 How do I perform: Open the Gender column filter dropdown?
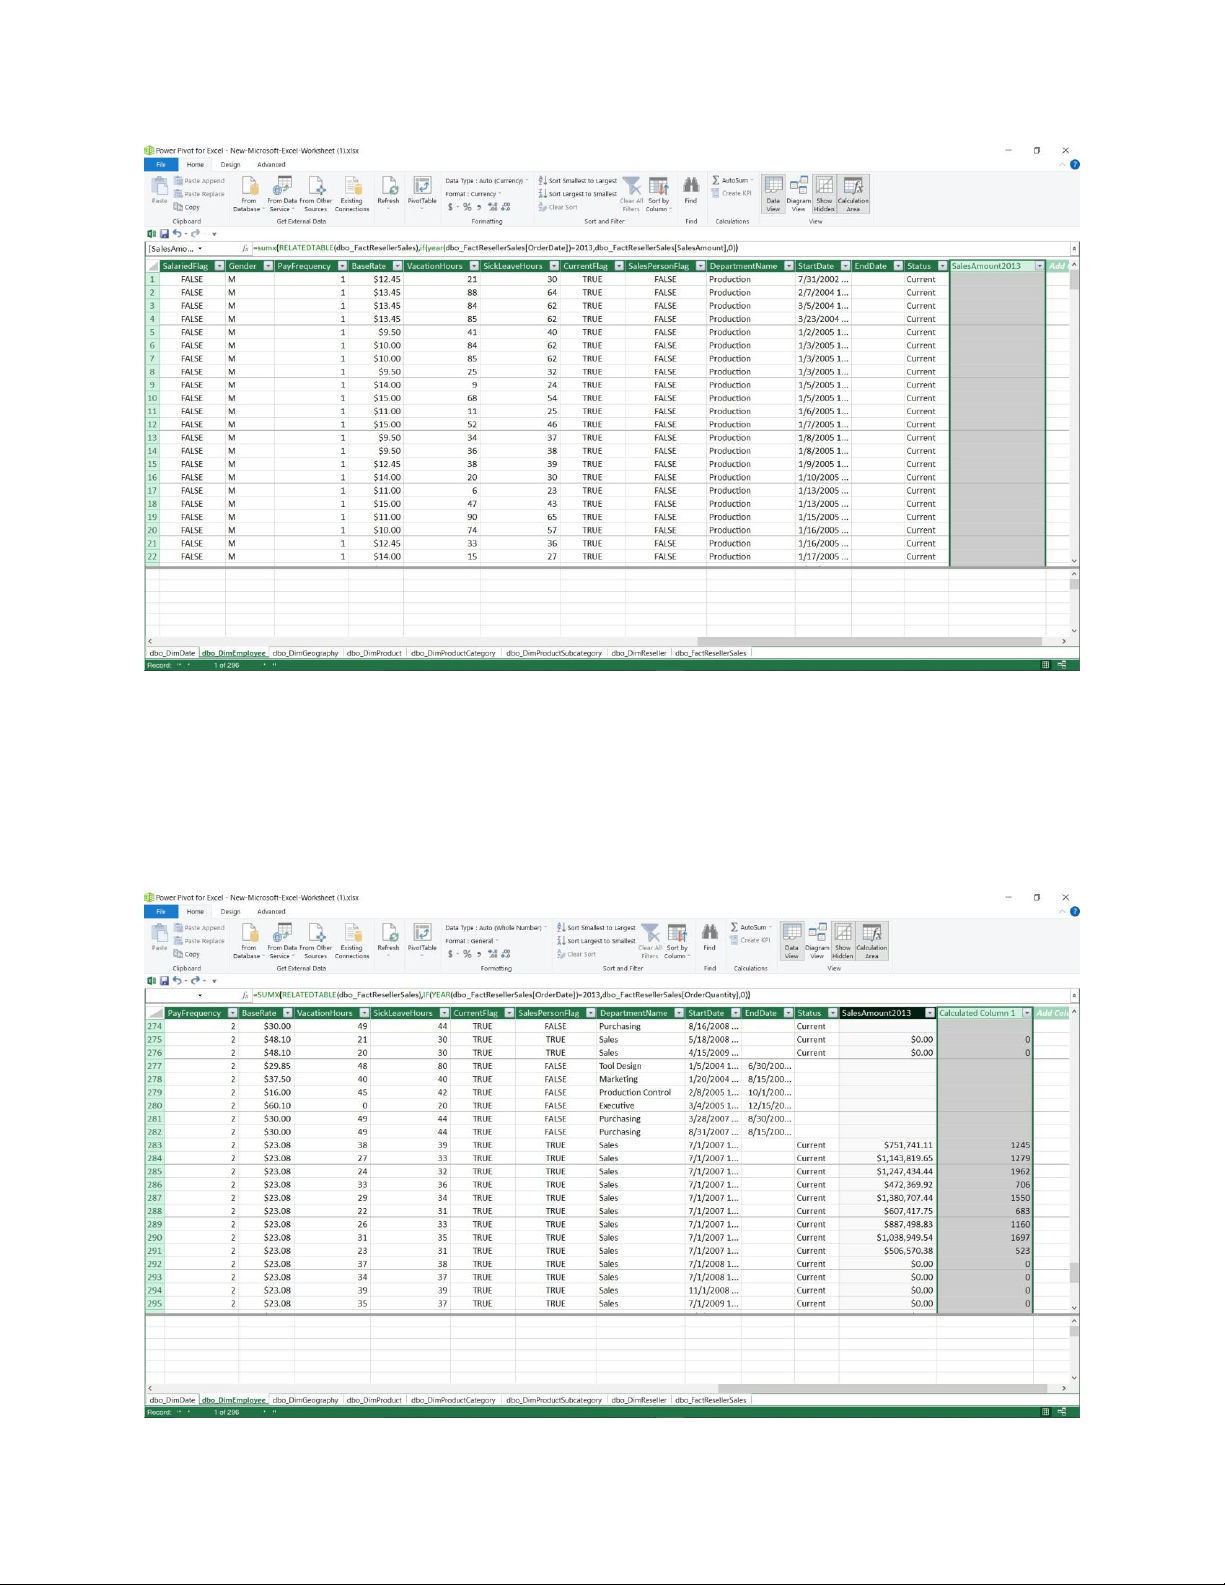[267, 266]
